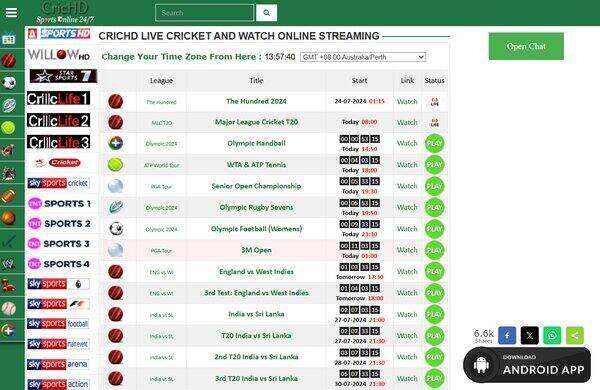Open Senior Open Championship title link
The width and height of the screenshot is (600, 390).
point(256,186)
